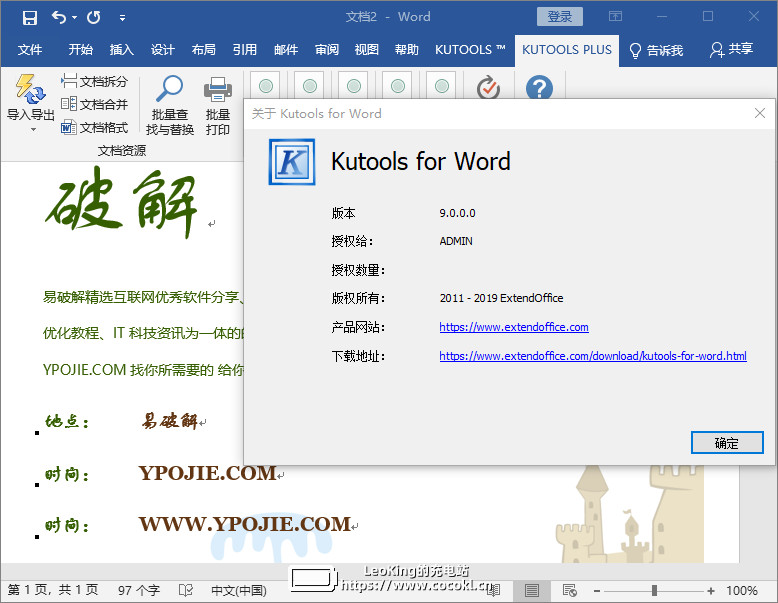Click the page count 第 1 页, 共 1 页

tap(53, 590)
